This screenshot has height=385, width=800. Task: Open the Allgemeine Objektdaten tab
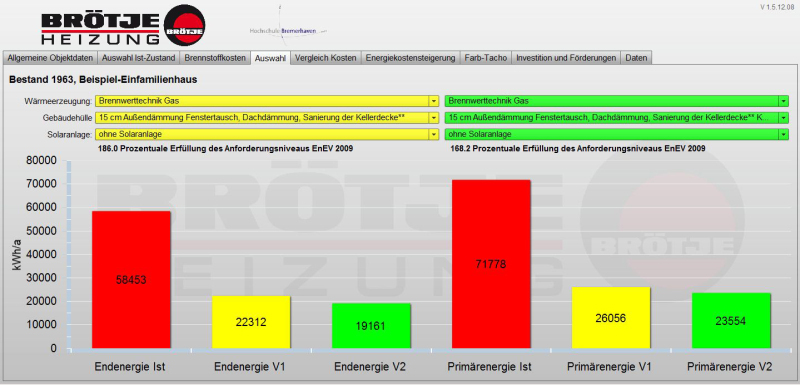click(x=50, y=58)
